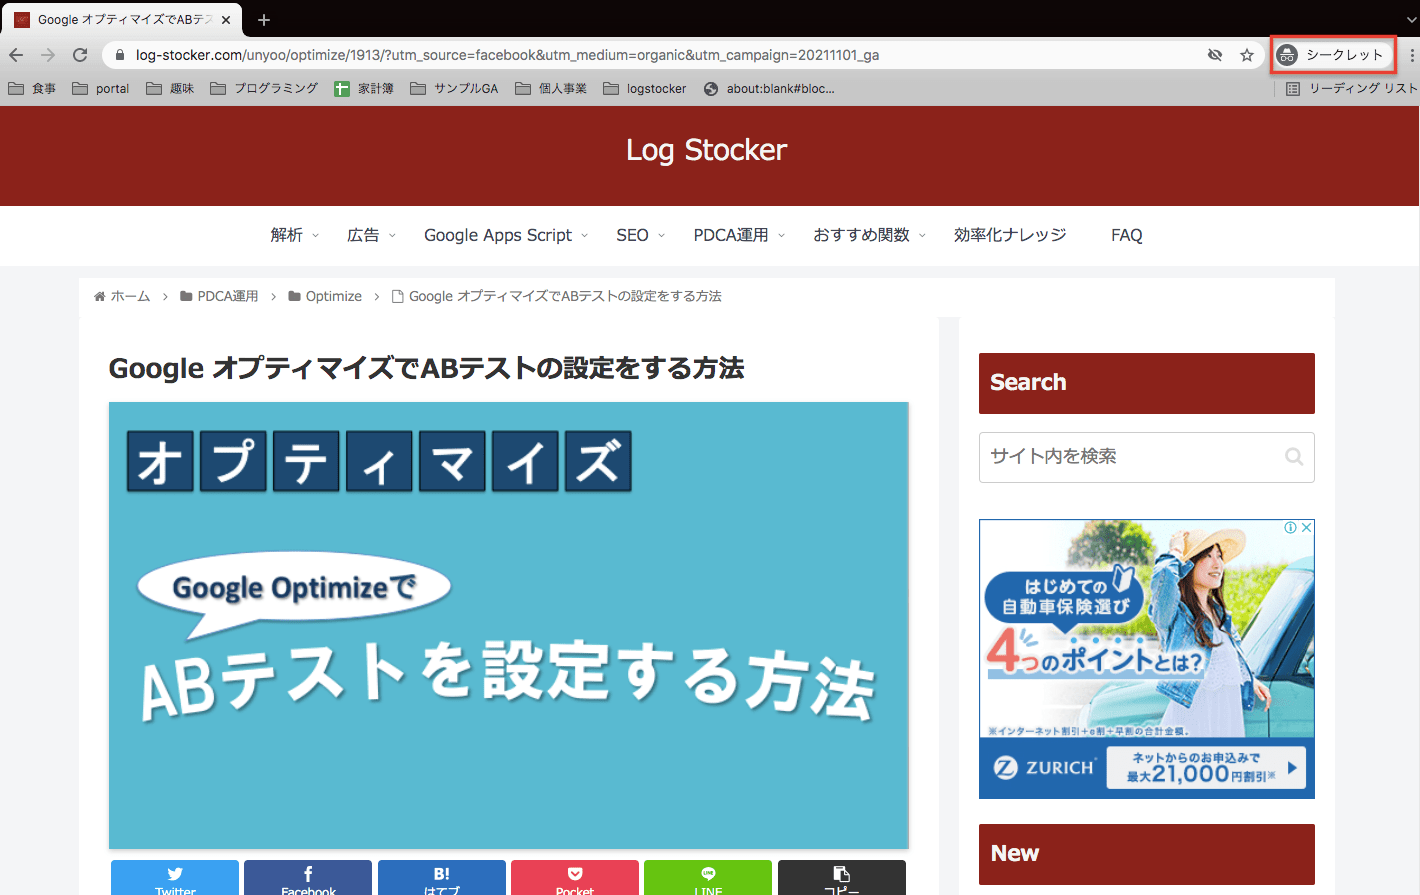The height and width of the screenshot is (895, 1420).
Task: Open a new browser tab
Action: coord(264,20)
